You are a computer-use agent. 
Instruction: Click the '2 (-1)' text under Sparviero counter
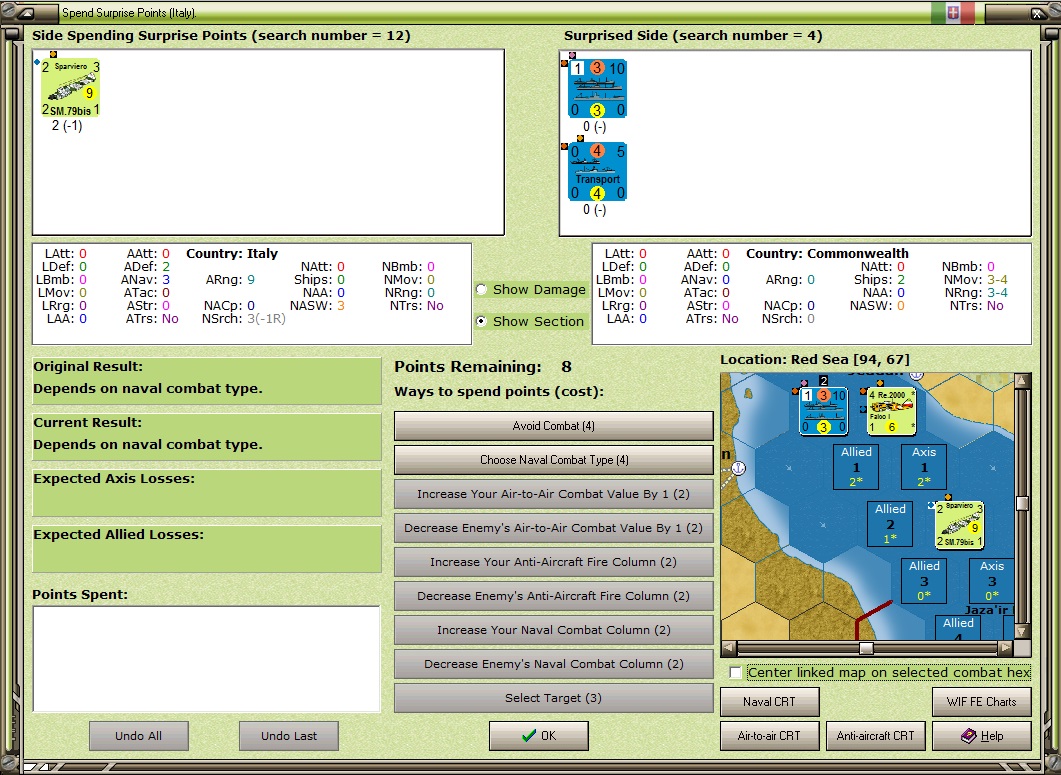67,126
